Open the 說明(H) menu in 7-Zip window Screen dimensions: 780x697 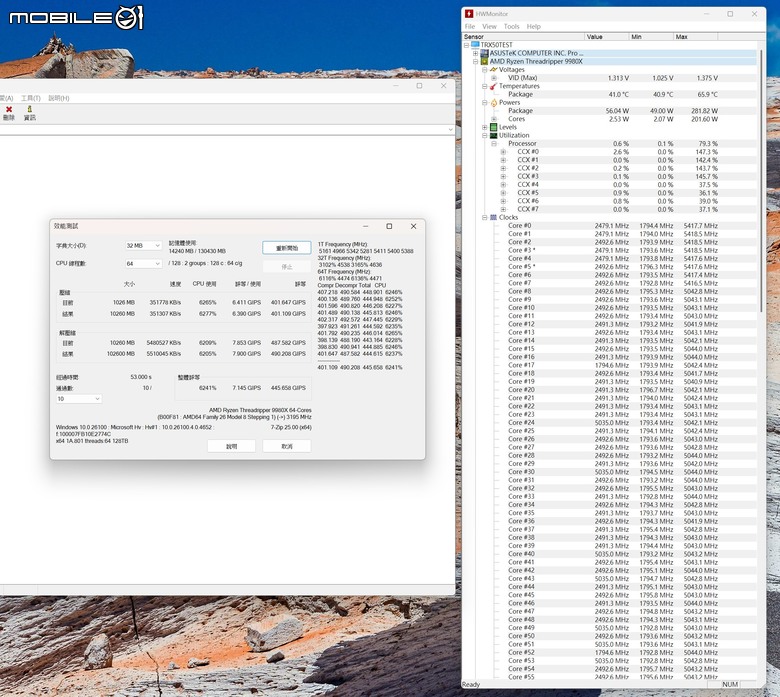tap(59, 98)
